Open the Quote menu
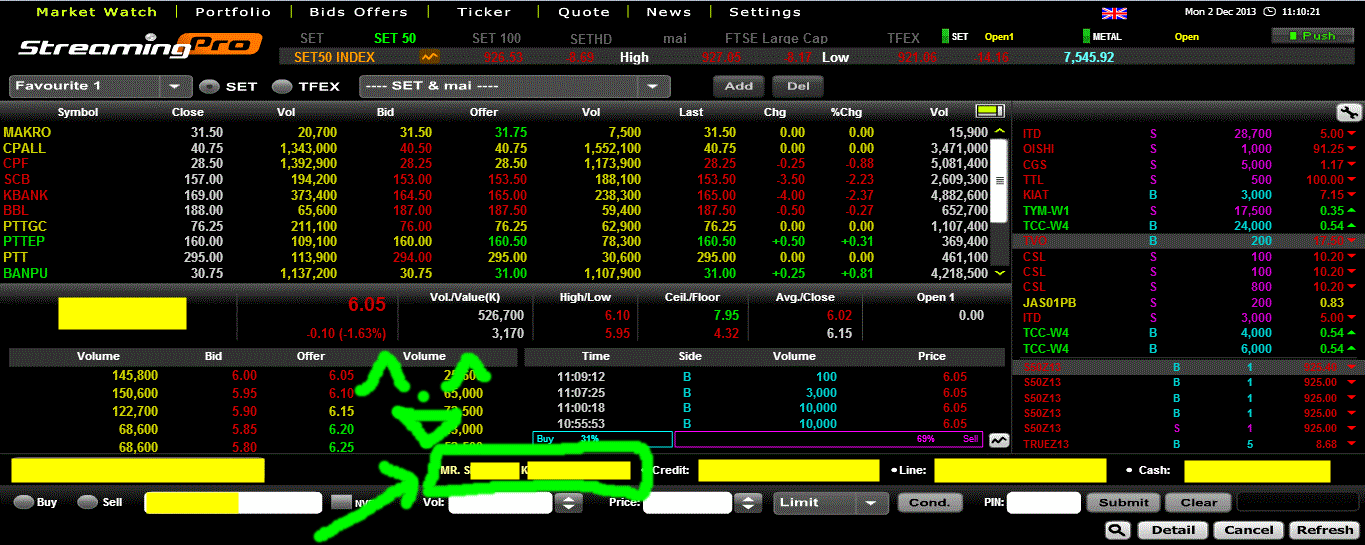This screenshot has width=1365, height=545. (584, 12)
